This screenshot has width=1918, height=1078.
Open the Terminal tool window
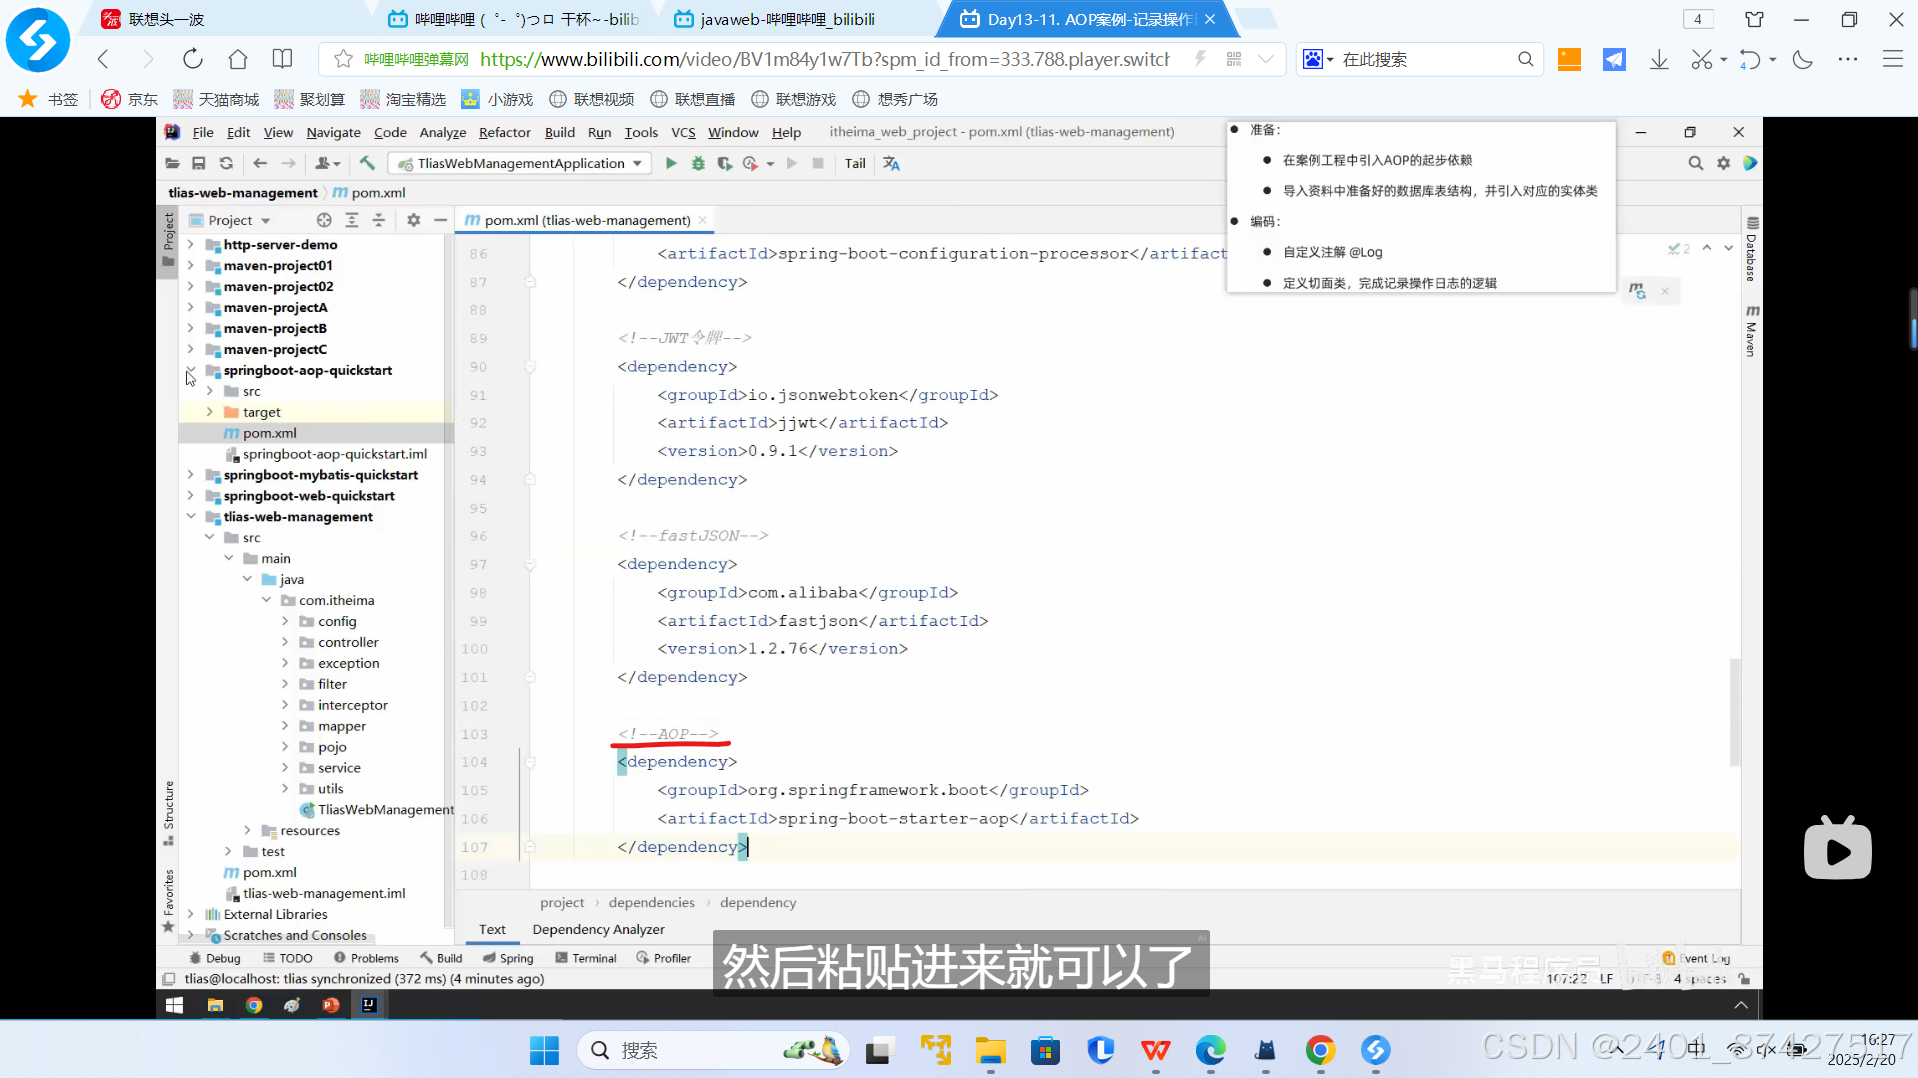coord(586,958)
